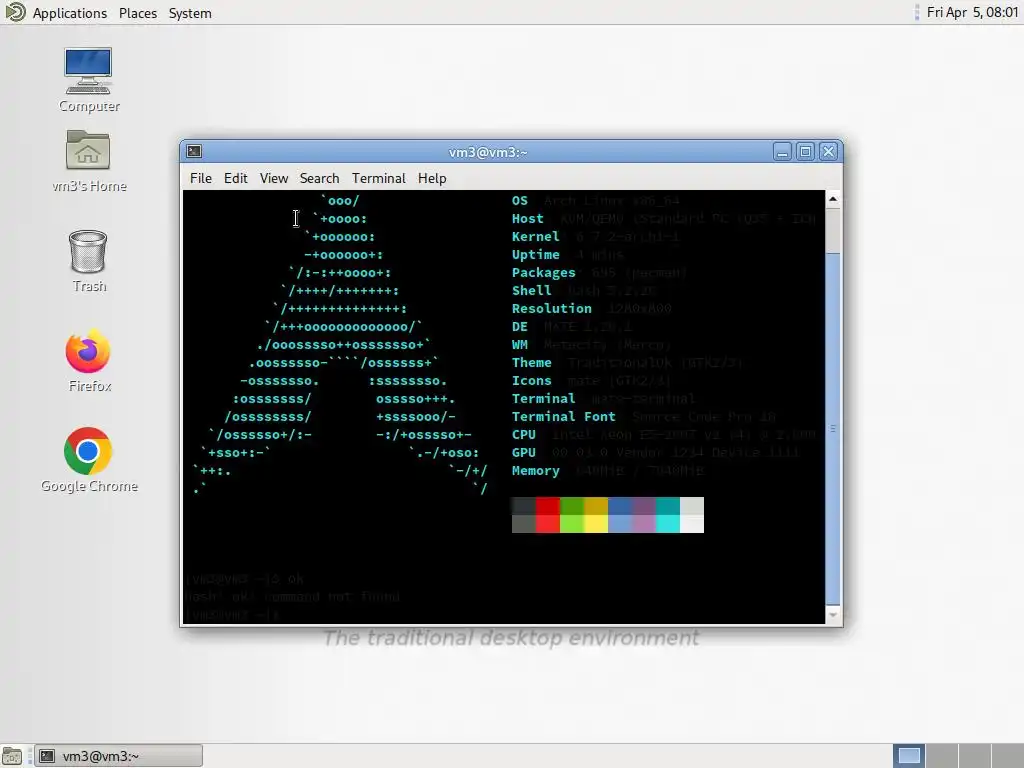The width and height of the screenshot is (1024, 768).
Task: Click the terminal vertical scrollbar thumb
Action: click(833, 427)
